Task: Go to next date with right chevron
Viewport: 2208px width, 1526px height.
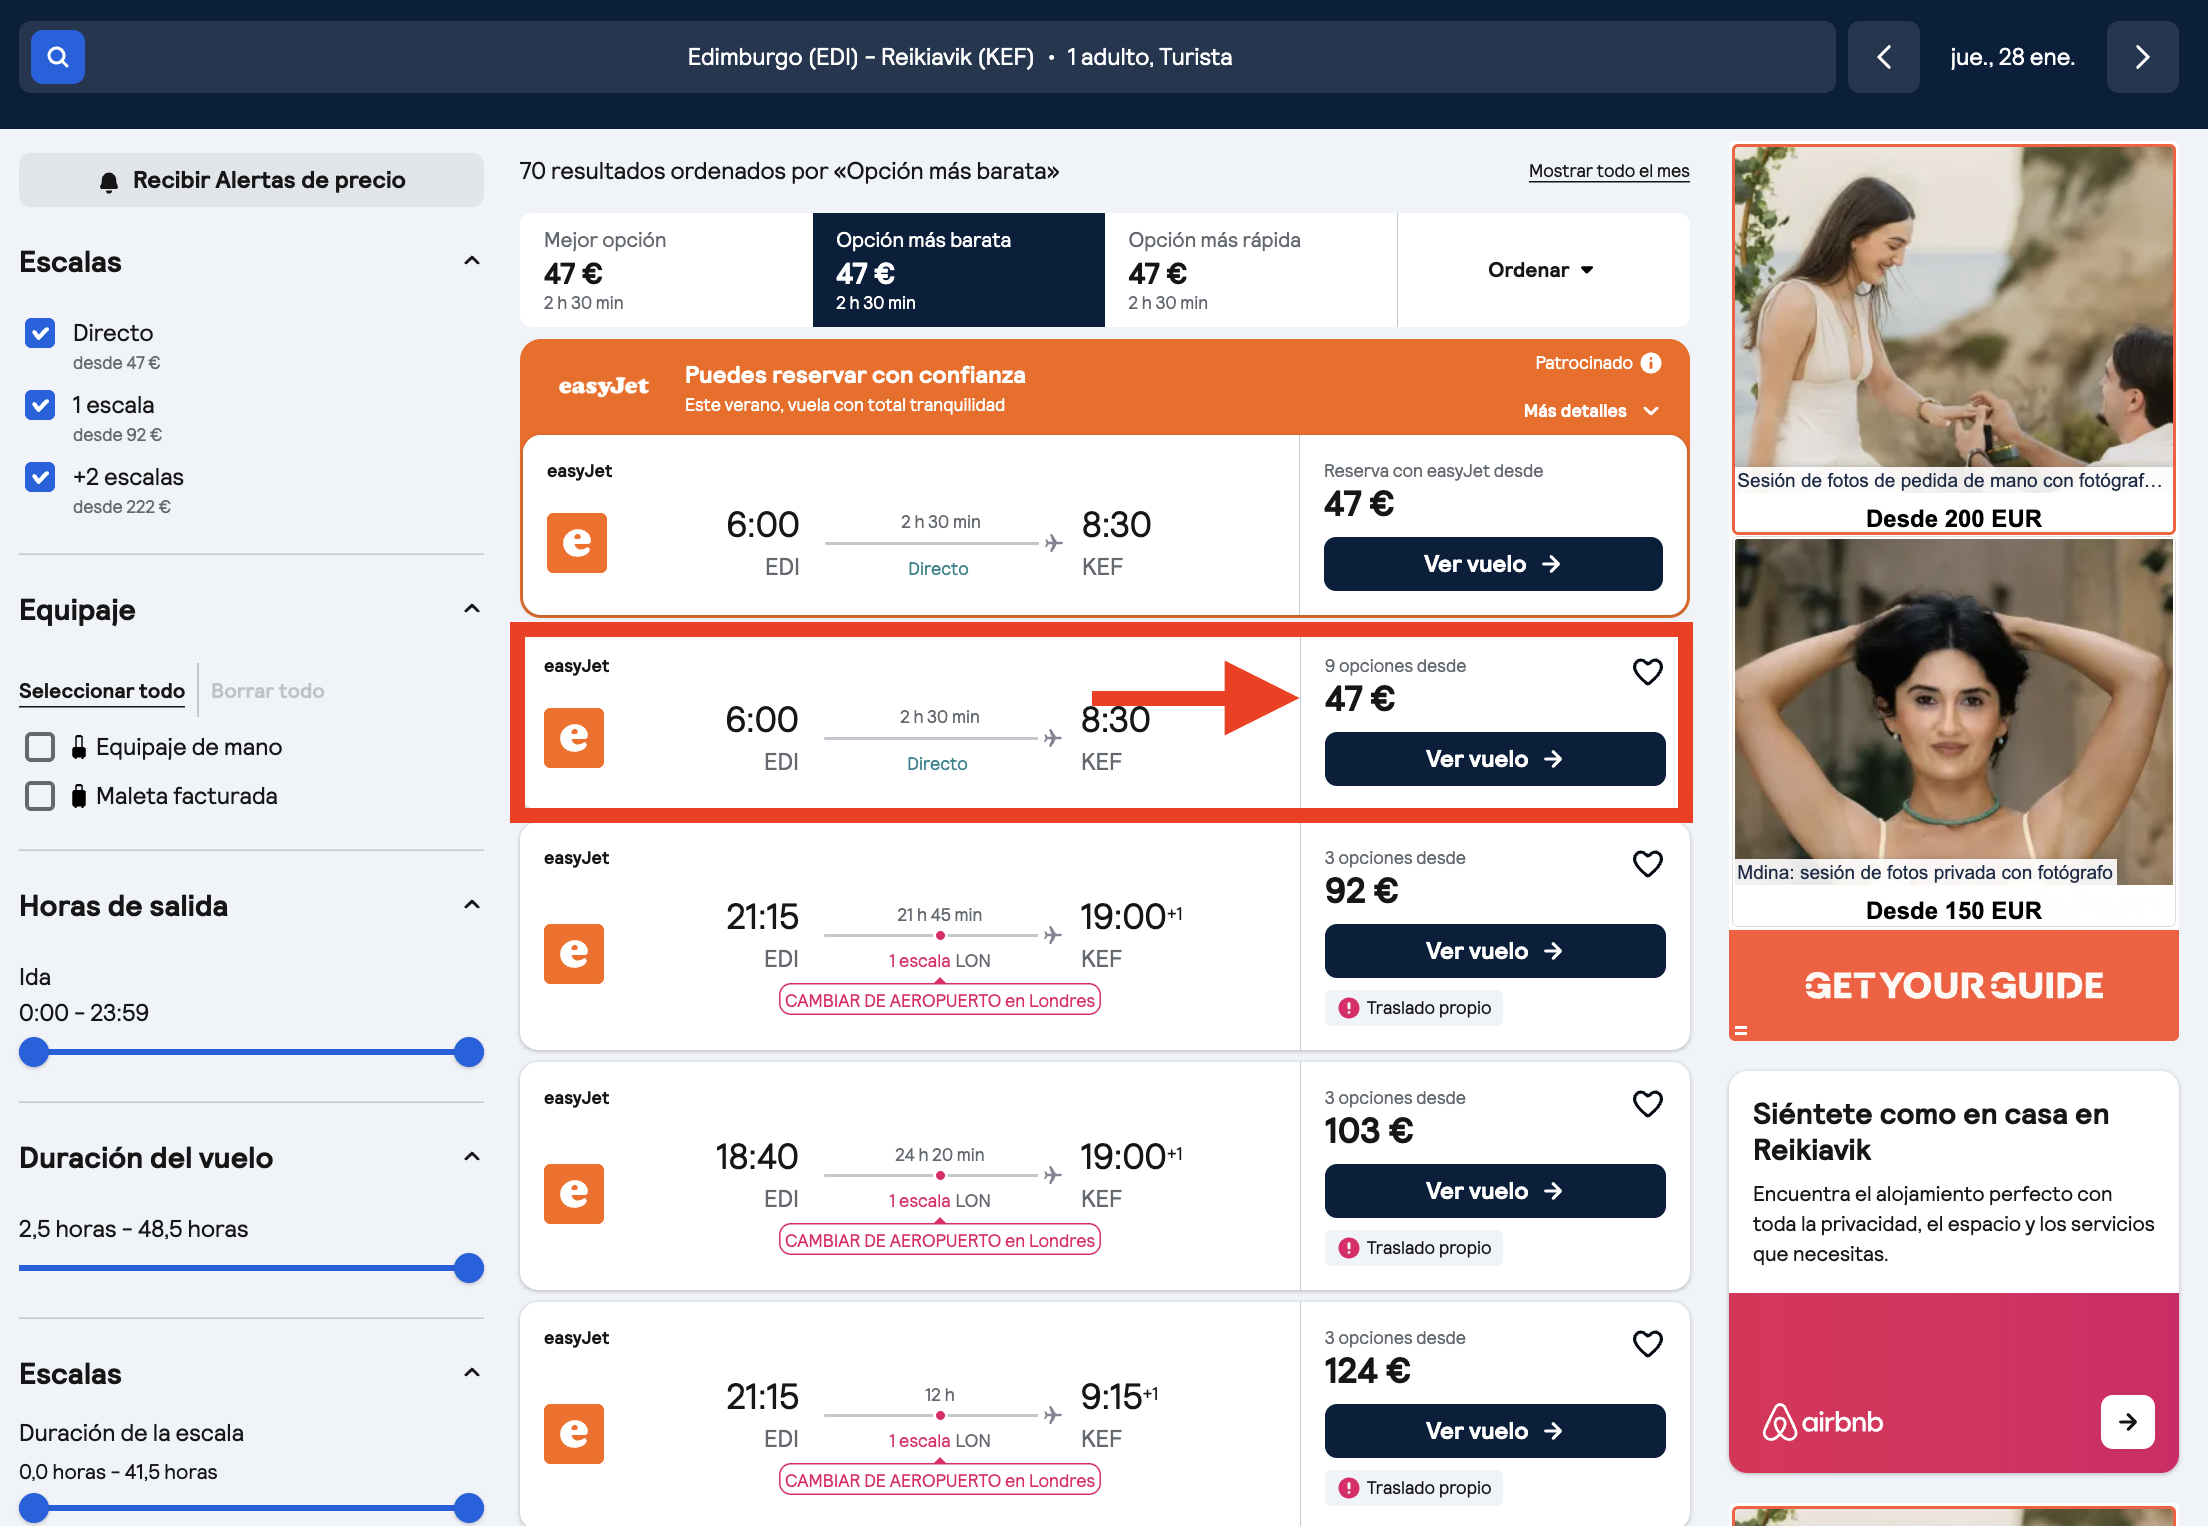Action: tap(2142, 57)
